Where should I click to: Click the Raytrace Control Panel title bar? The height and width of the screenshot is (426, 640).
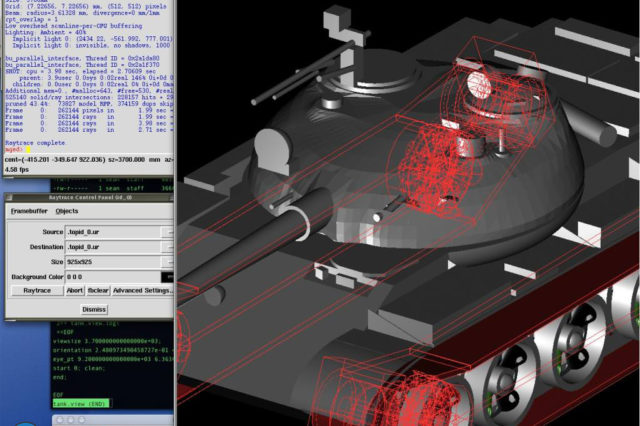click(90, 197)
